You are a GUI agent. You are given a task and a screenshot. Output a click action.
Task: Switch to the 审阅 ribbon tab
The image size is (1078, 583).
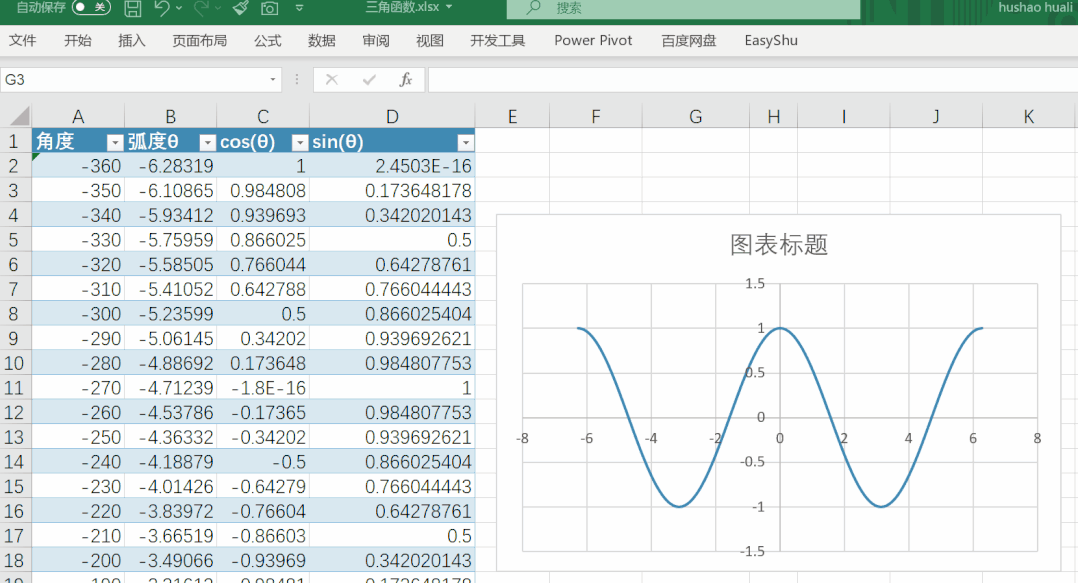375,41
